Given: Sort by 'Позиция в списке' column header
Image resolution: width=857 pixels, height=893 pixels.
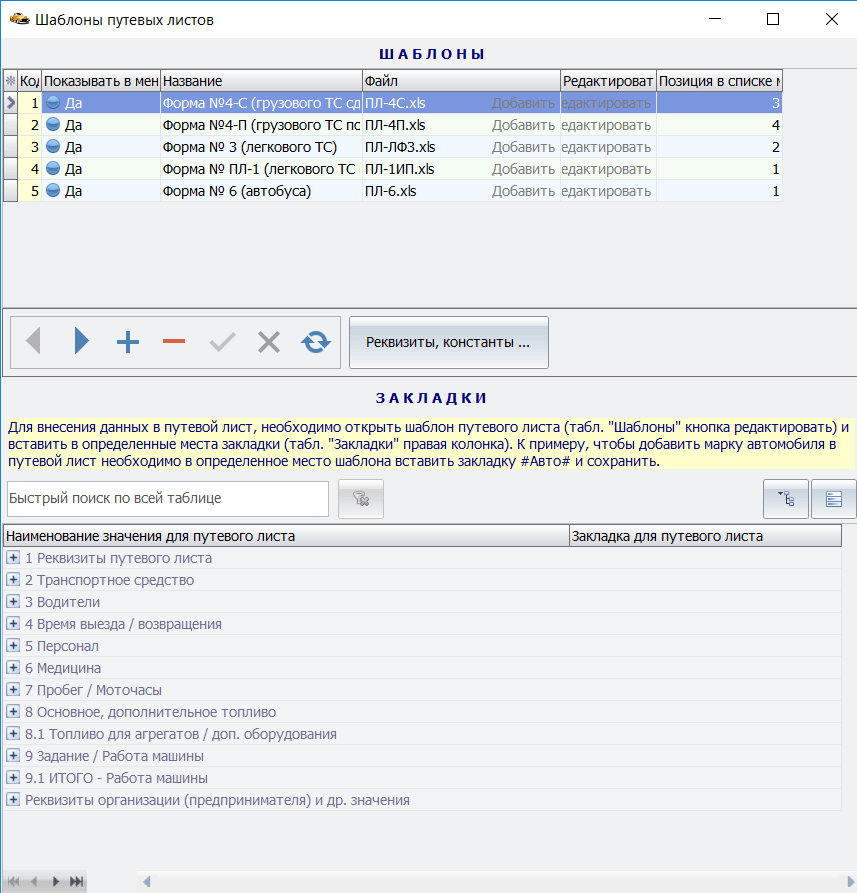Looking at the screenshot, I should click(x=719, y=81).
